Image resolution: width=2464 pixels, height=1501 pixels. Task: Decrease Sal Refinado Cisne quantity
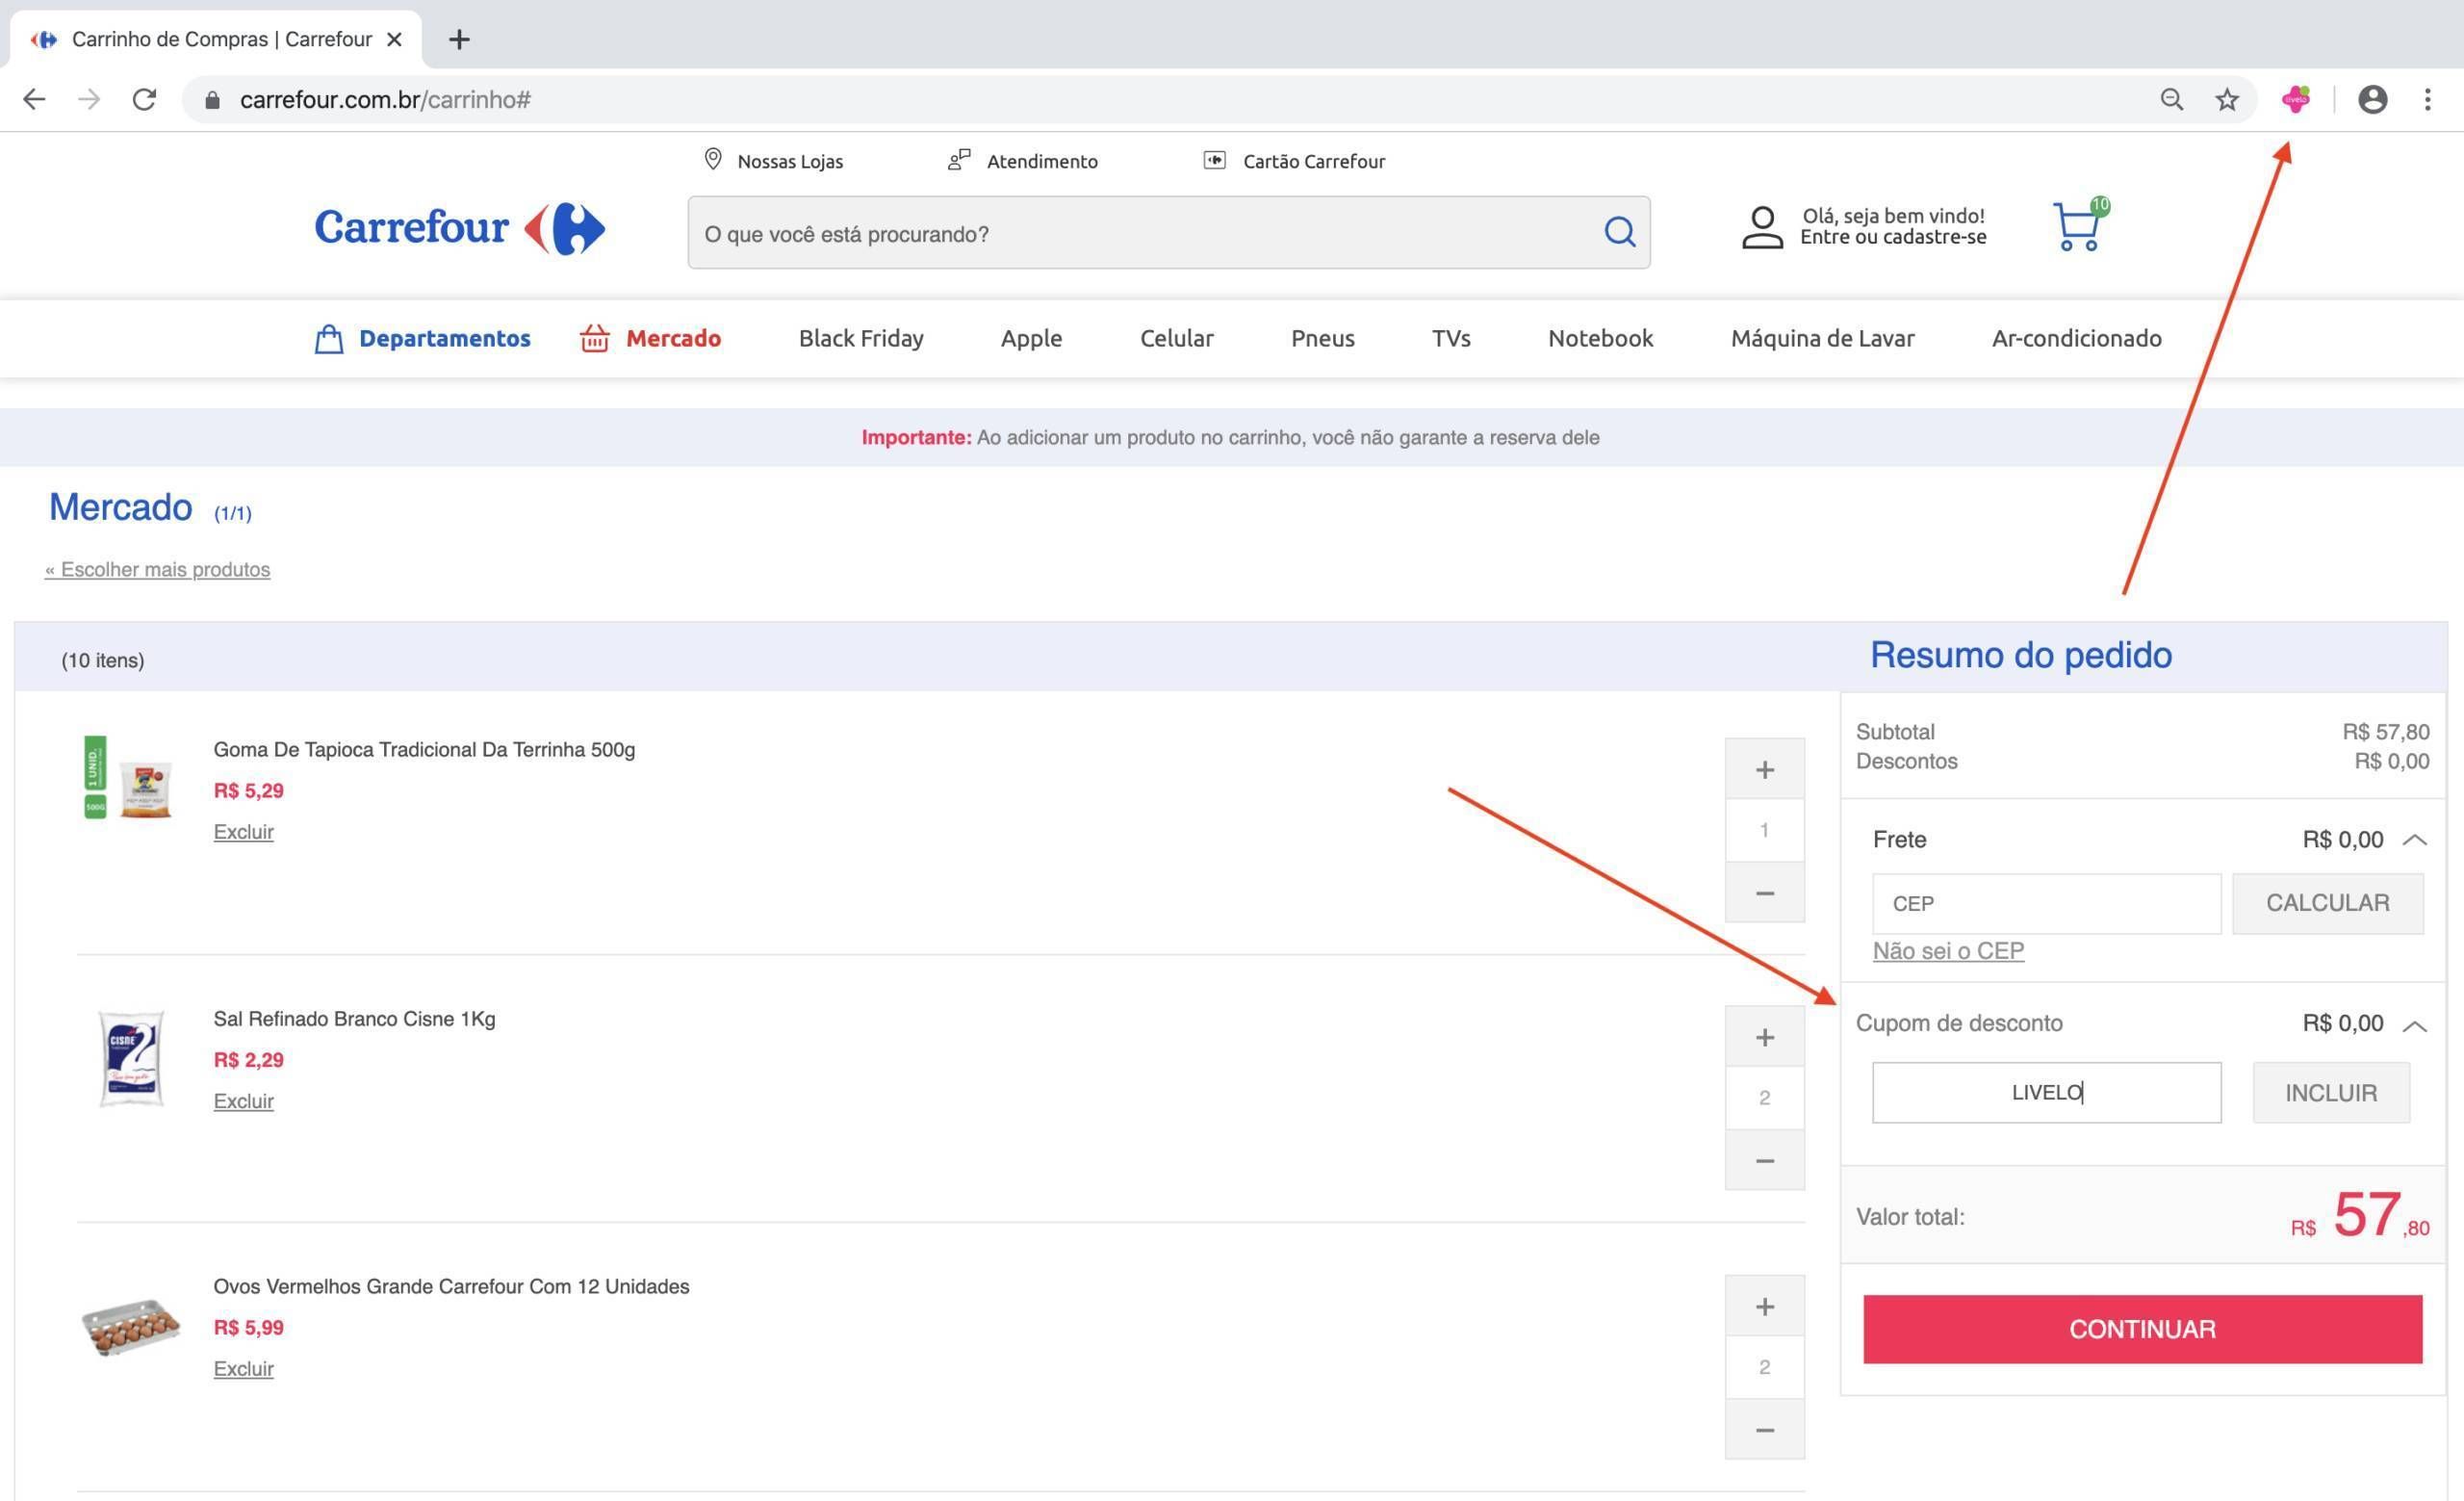tap(1764, 1160)
